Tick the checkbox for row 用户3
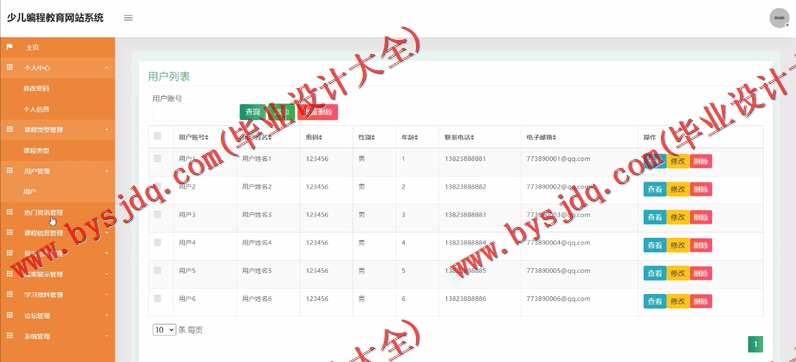Screen dimensions: 796x362 point(157,215)
